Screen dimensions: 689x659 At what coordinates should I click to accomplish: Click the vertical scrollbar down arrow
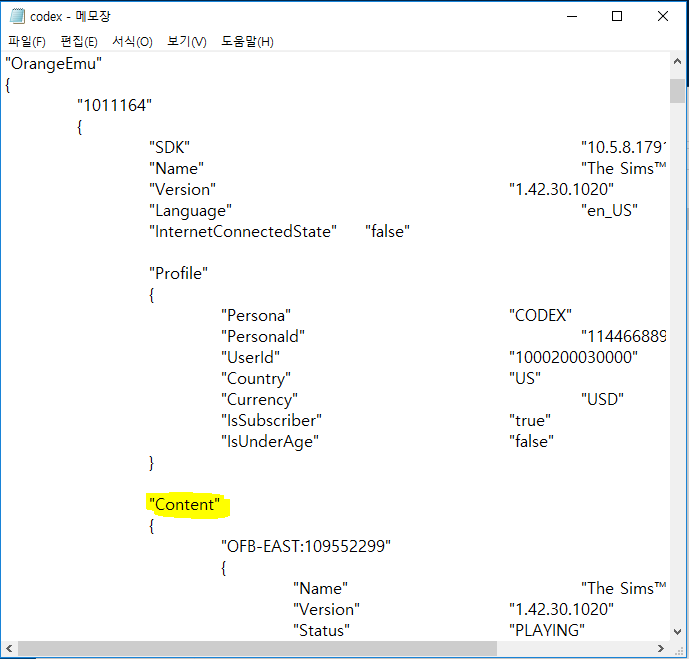tap(677, 631)
